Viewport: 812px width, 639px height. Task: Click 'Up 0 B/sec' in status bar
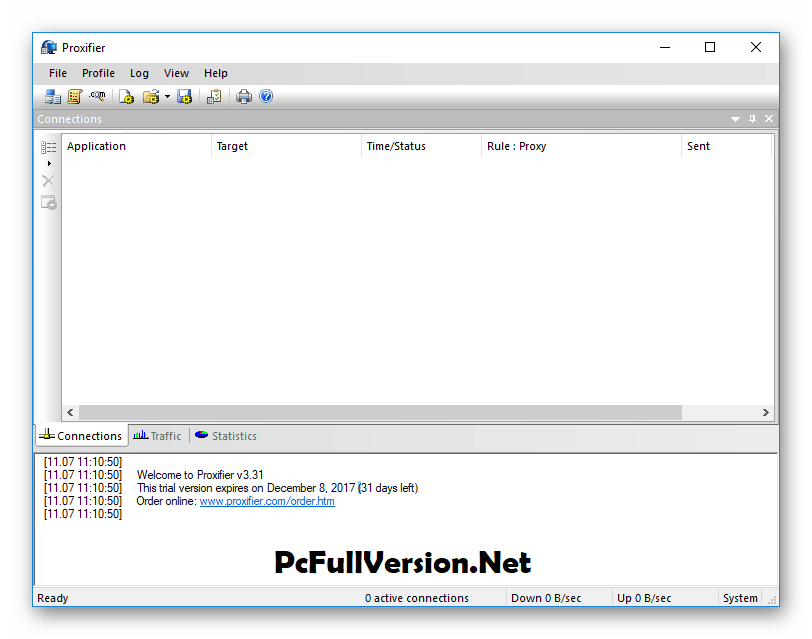pos(644,598)
